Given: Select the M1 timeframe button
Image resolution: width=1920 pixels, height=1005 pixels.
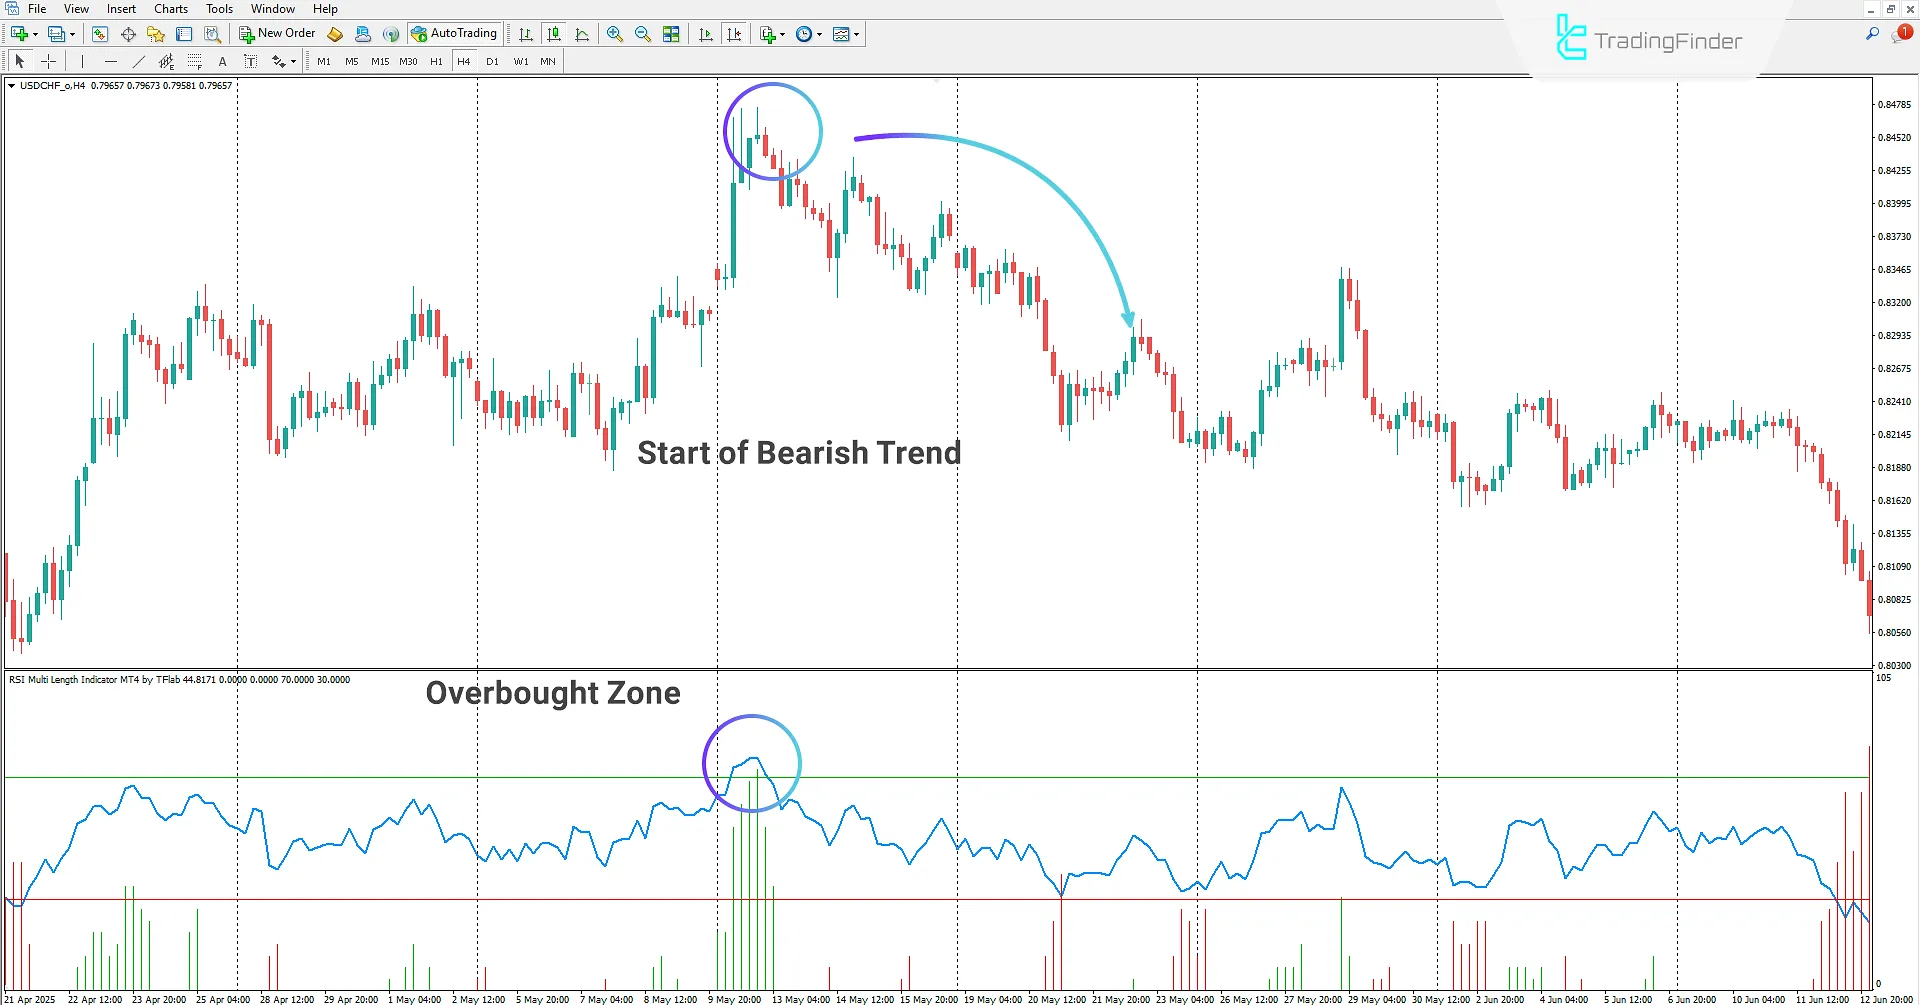Looking at the screenshot, I should point(324,61).
